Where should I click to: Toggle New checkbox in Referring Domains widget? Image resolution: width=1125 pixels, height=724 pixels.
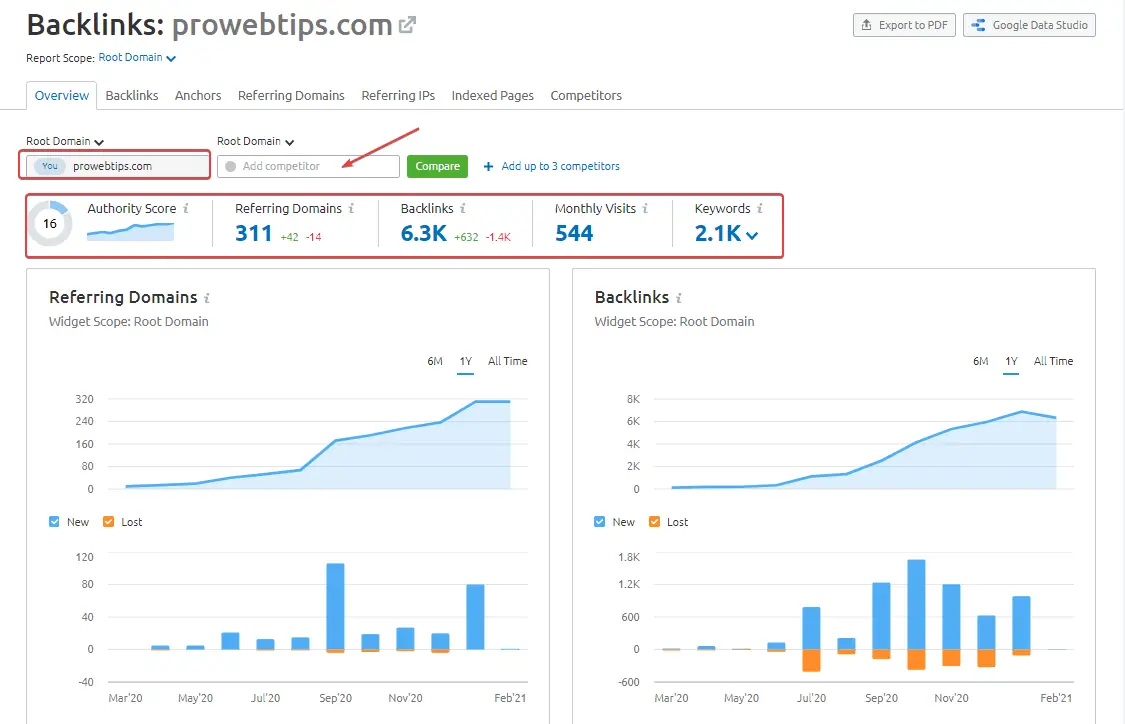[55, 522]
